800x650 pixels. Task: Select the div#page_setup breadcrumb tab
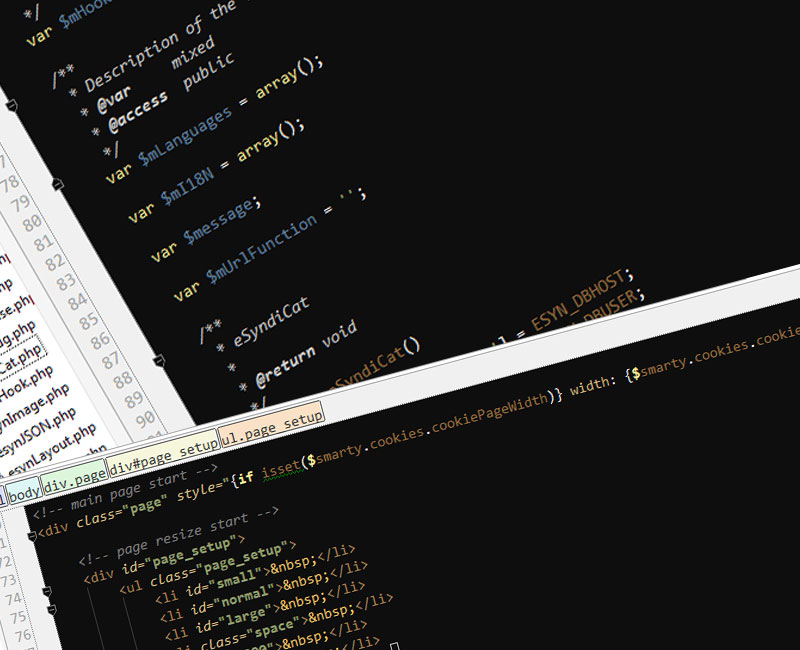click(163, 456)
